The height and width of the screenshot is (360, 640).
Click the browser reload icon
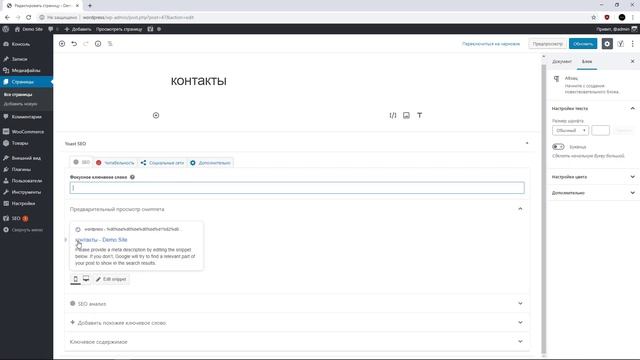point(29,18)
